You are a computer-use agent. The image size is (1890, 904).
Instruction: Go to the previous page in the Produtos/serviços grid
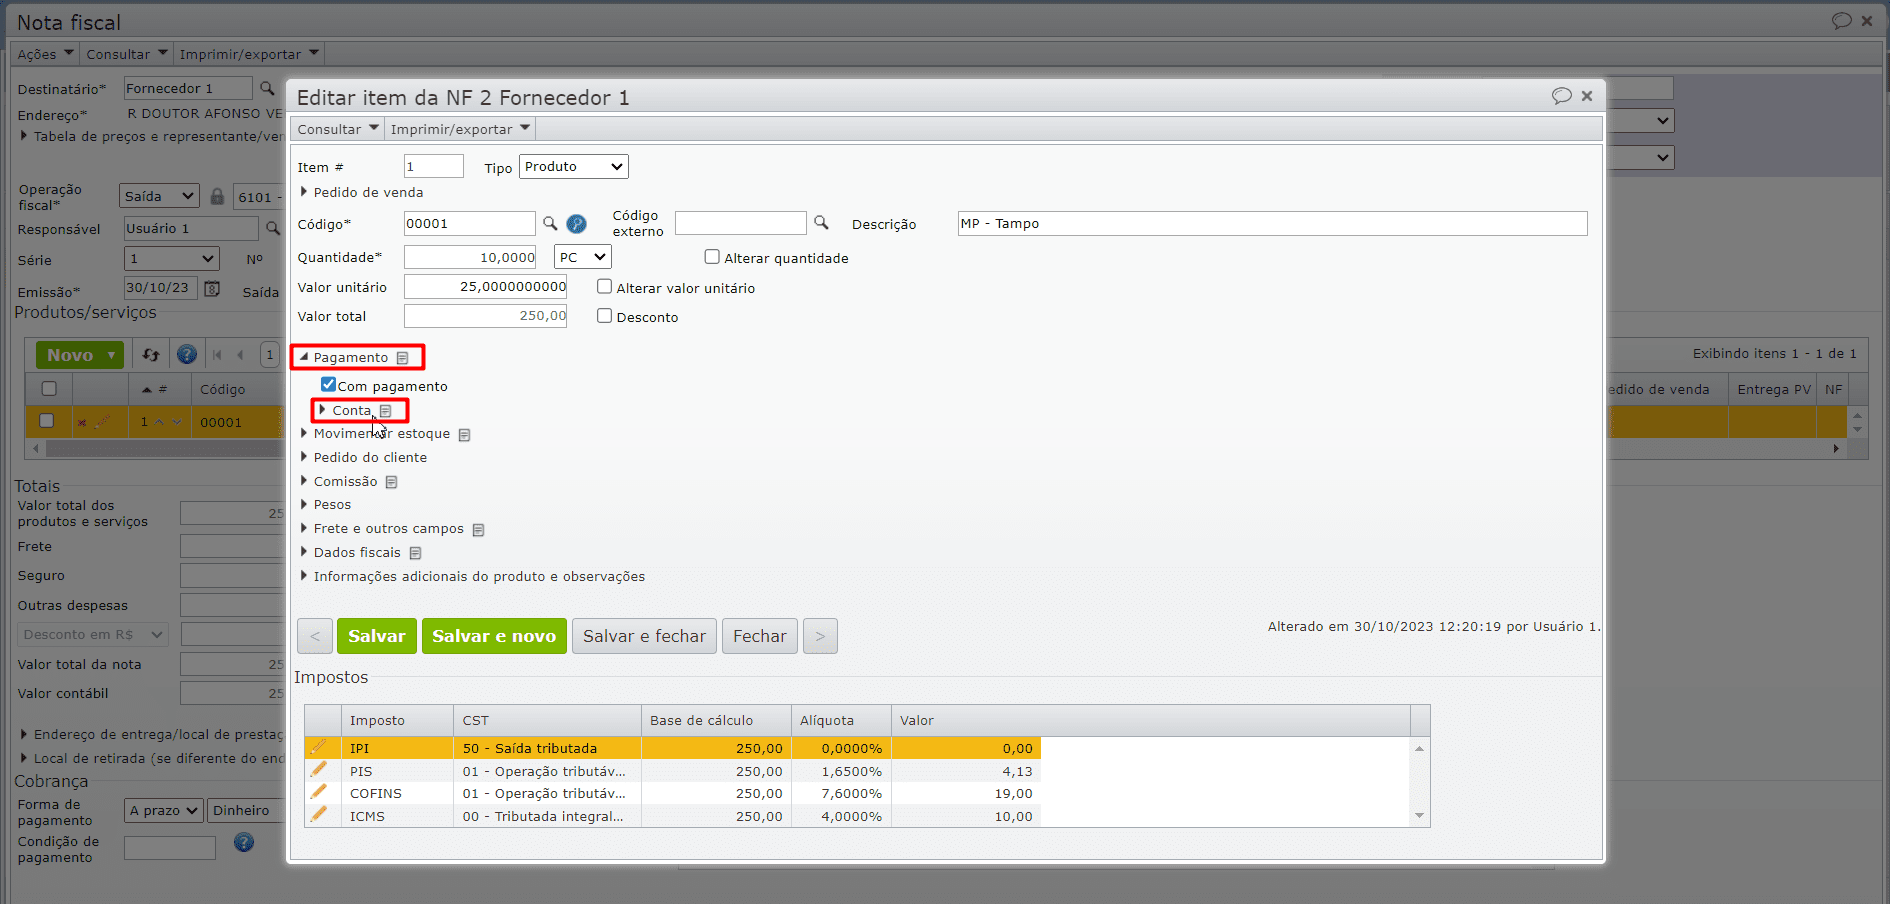pyautogui.click(x=240, y=355)
